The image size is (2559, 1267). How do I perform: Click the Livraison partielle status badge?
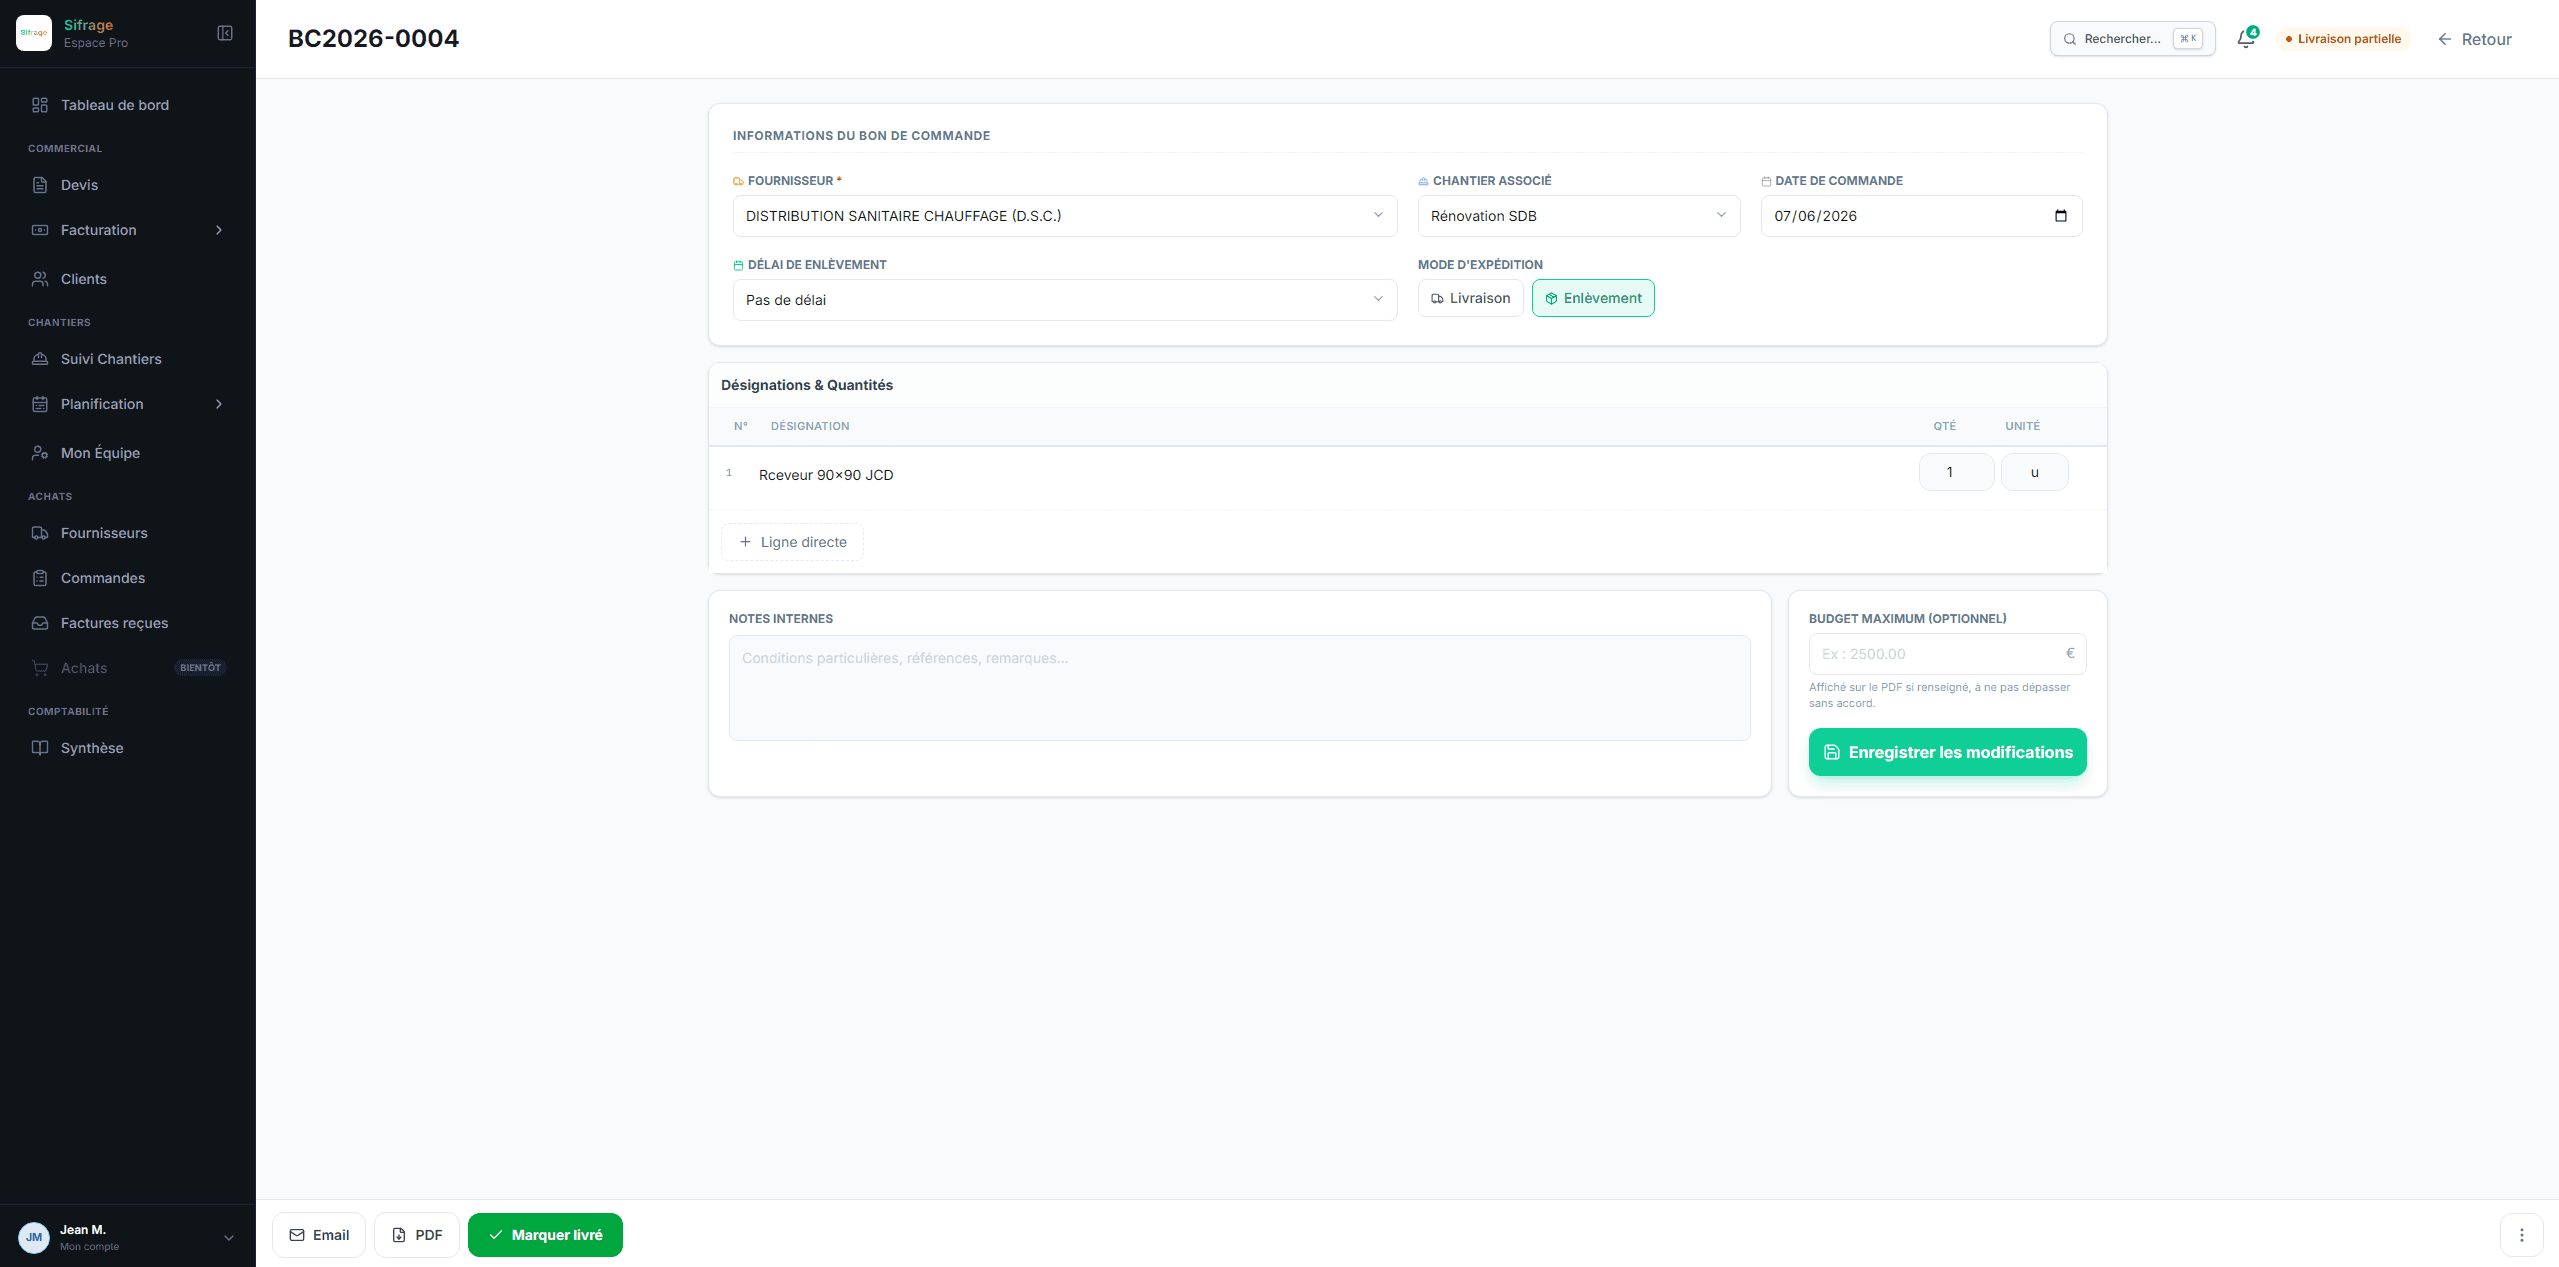coord(2343,39)
